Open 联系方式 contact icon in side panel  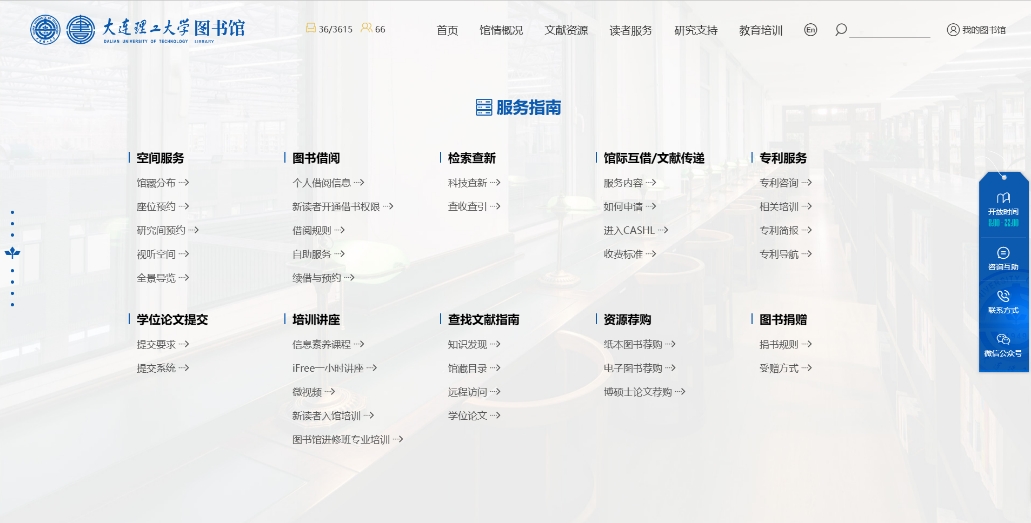pos(1003,302)
